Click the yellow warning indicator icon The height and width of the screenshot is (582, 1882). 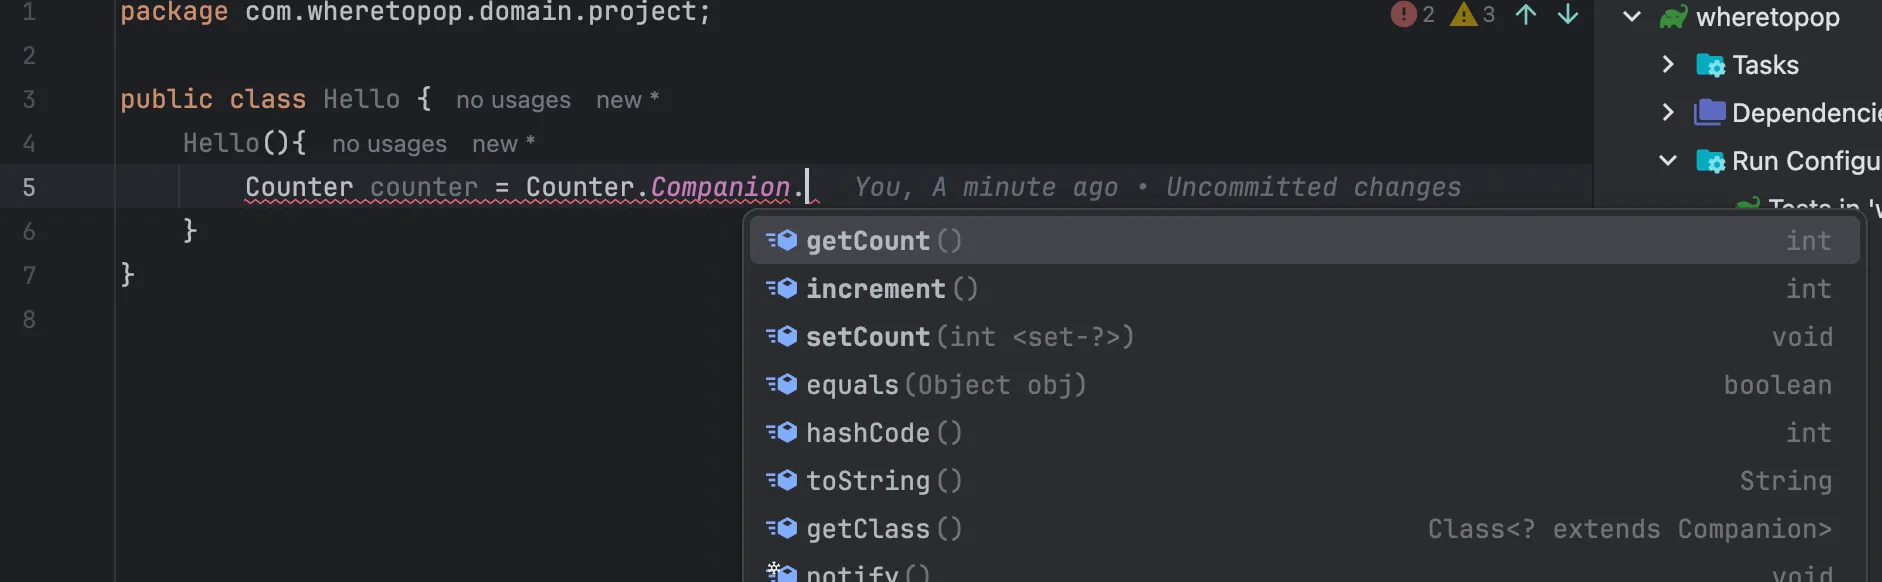1463,14
